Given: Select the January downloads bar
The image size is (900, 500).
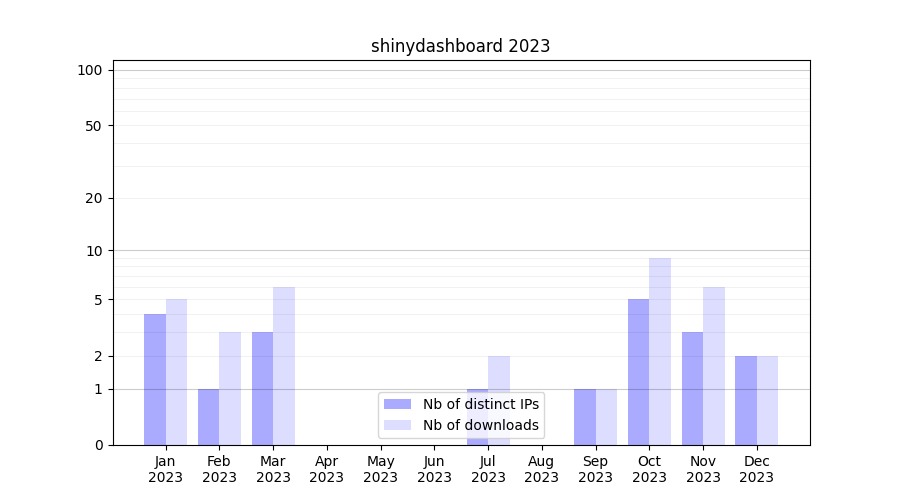Looking at the screenshot, I should 176,372.
